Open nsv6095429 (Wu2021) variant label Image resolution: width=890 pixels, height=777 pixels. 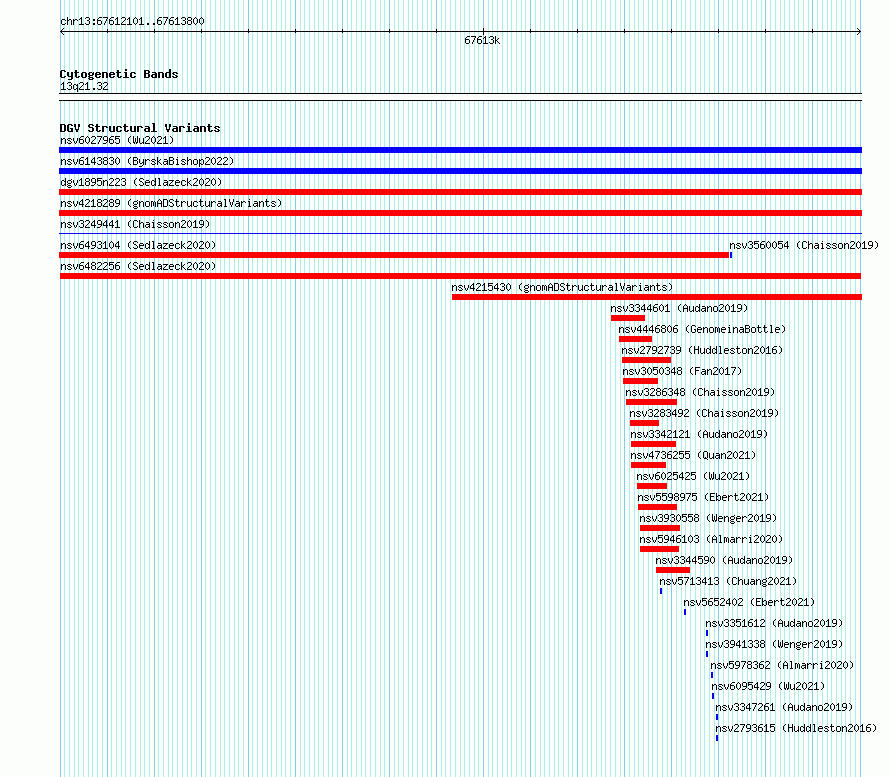tap(768, 686)
